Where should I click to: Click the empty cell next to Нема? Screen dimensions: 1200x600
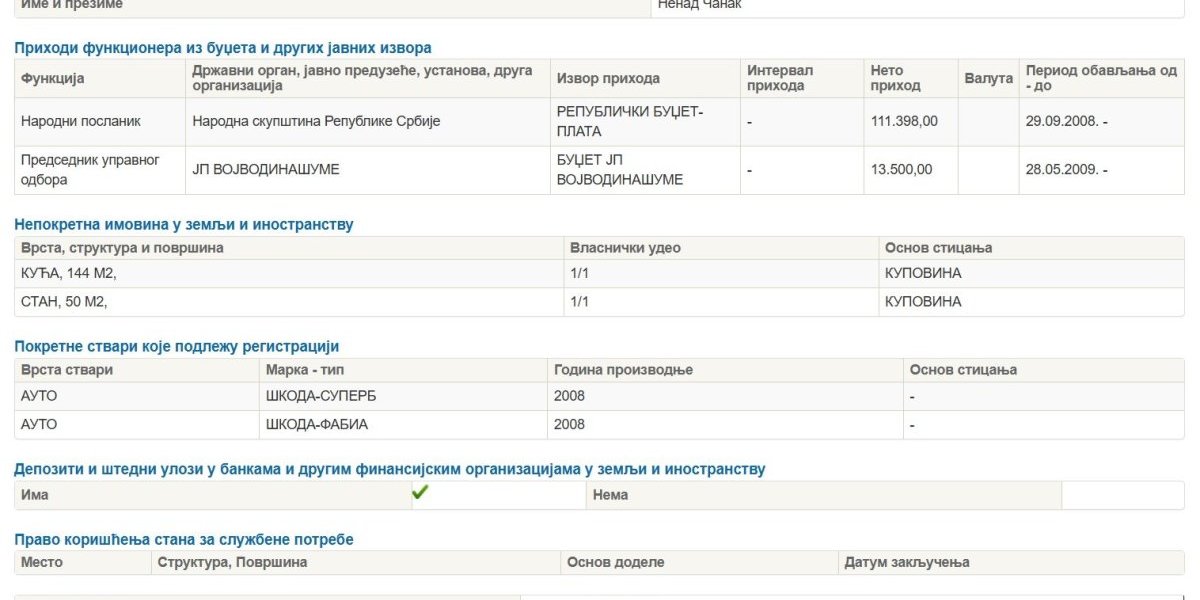click(1122, 495)
